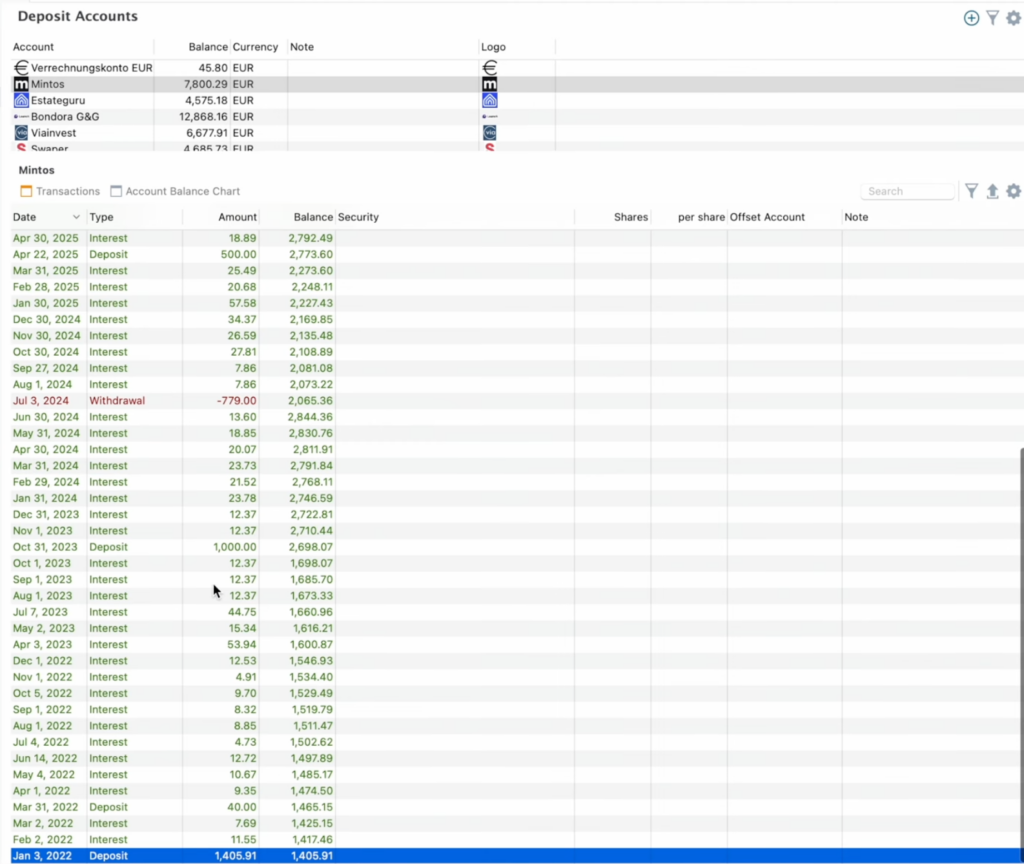Screen dimensions: 1024x864
Task: Click the transaction Search field
Action: click(908, 191)
